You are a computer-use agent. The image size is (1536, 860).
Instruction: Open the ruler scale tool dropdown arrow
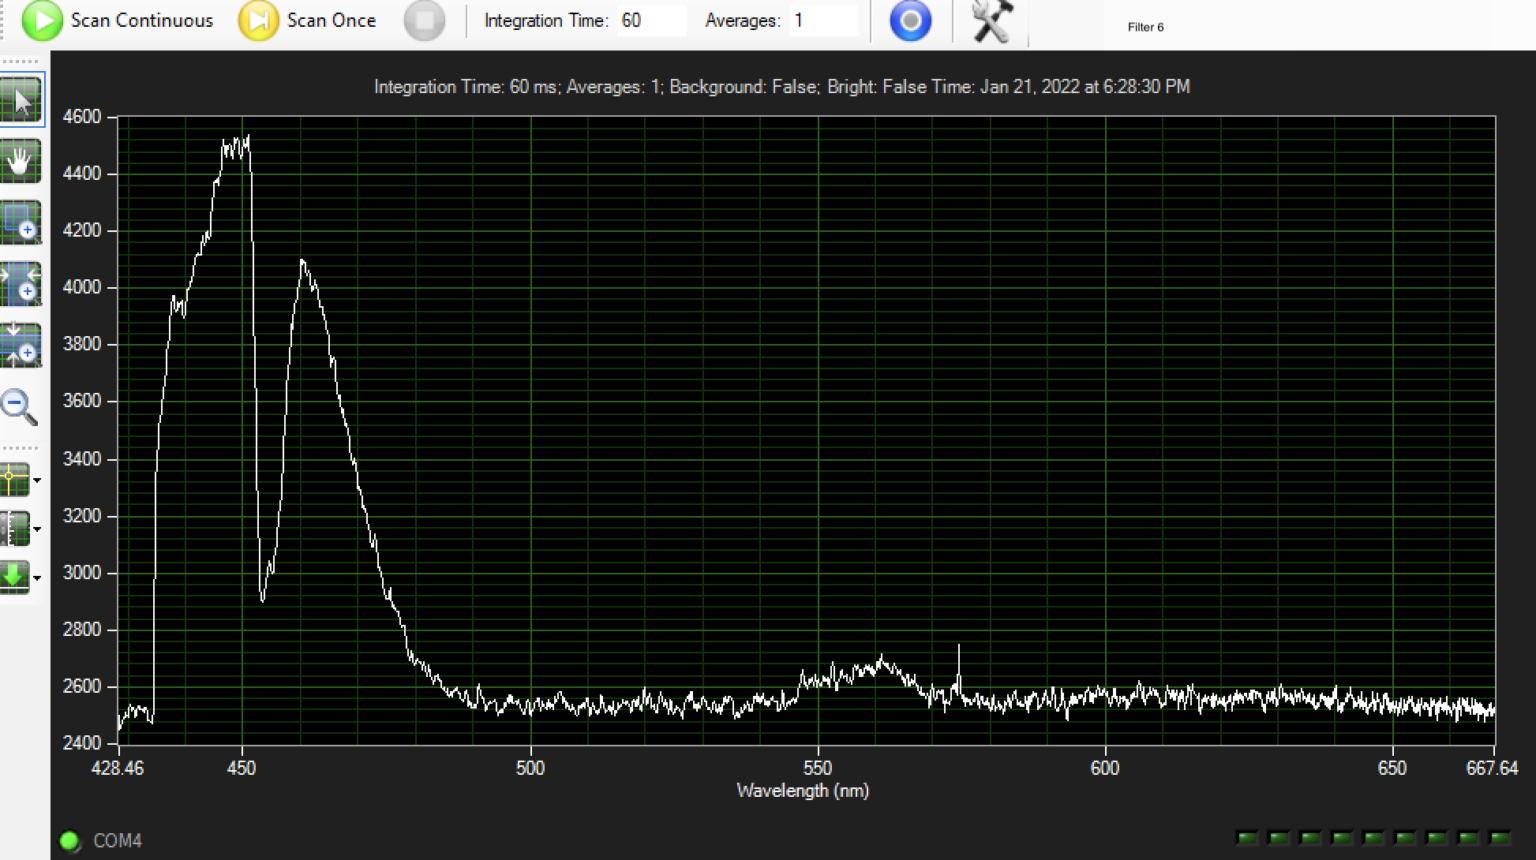(x=37, y=529)
